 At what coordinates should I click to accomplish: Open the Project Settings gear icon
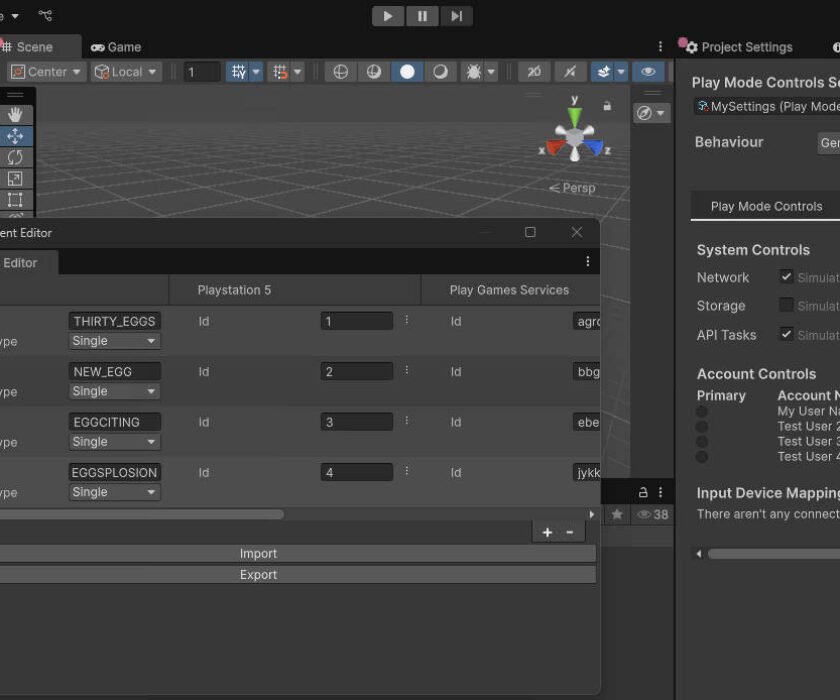(x=689, y=47)
